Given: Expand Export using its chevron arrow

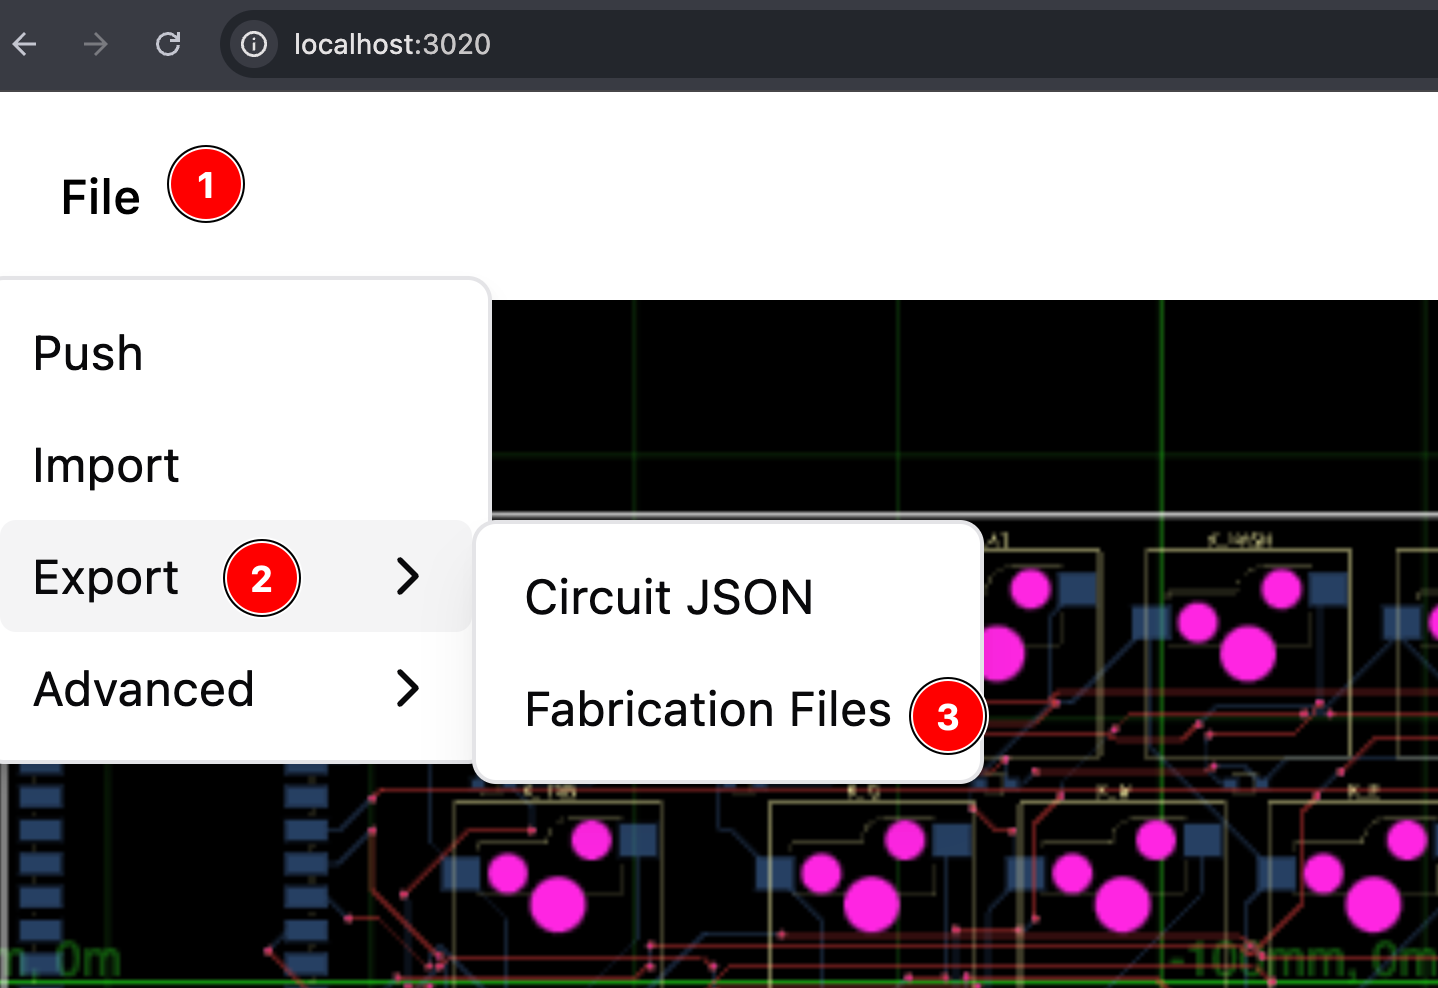Looking at the screenshot, I should pyautogui.click(x=407, y=576).
